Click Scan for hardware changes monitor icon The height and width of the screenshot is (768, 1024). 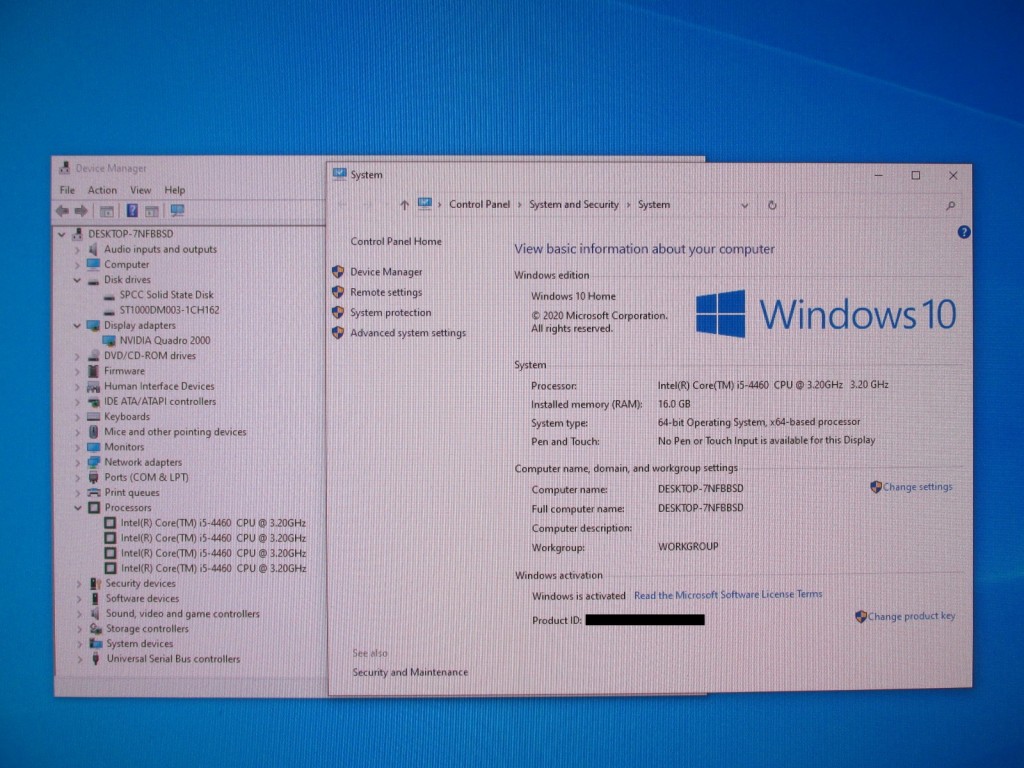pyautogui.click(x=177, y=211)
